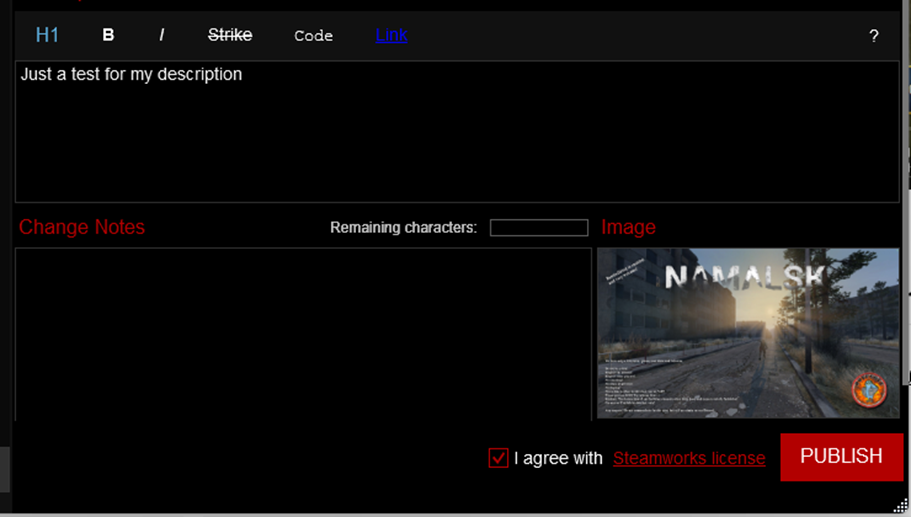Uncheck the I agree with checkbox

point(498,458)
